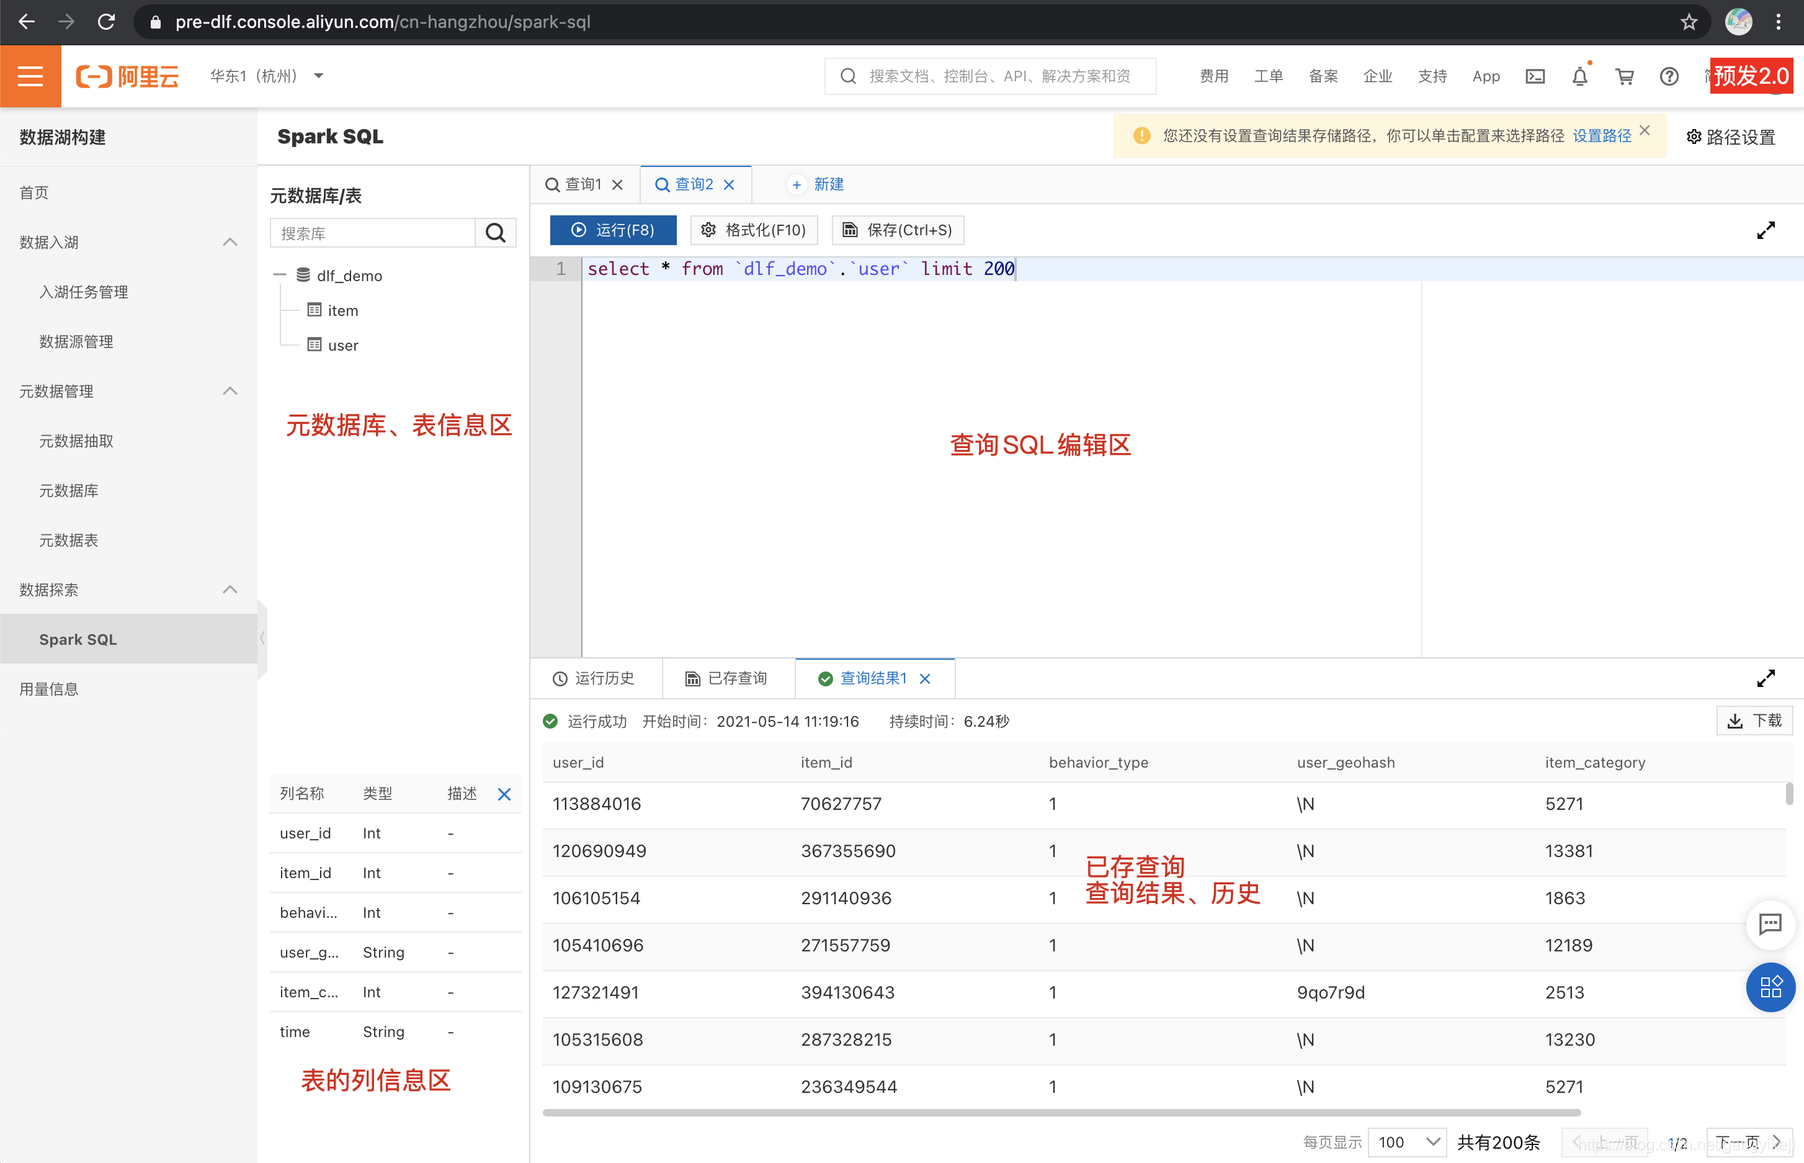Open the shopping cart in top bar
1804x1163 pixels.
coord(1624,76)
